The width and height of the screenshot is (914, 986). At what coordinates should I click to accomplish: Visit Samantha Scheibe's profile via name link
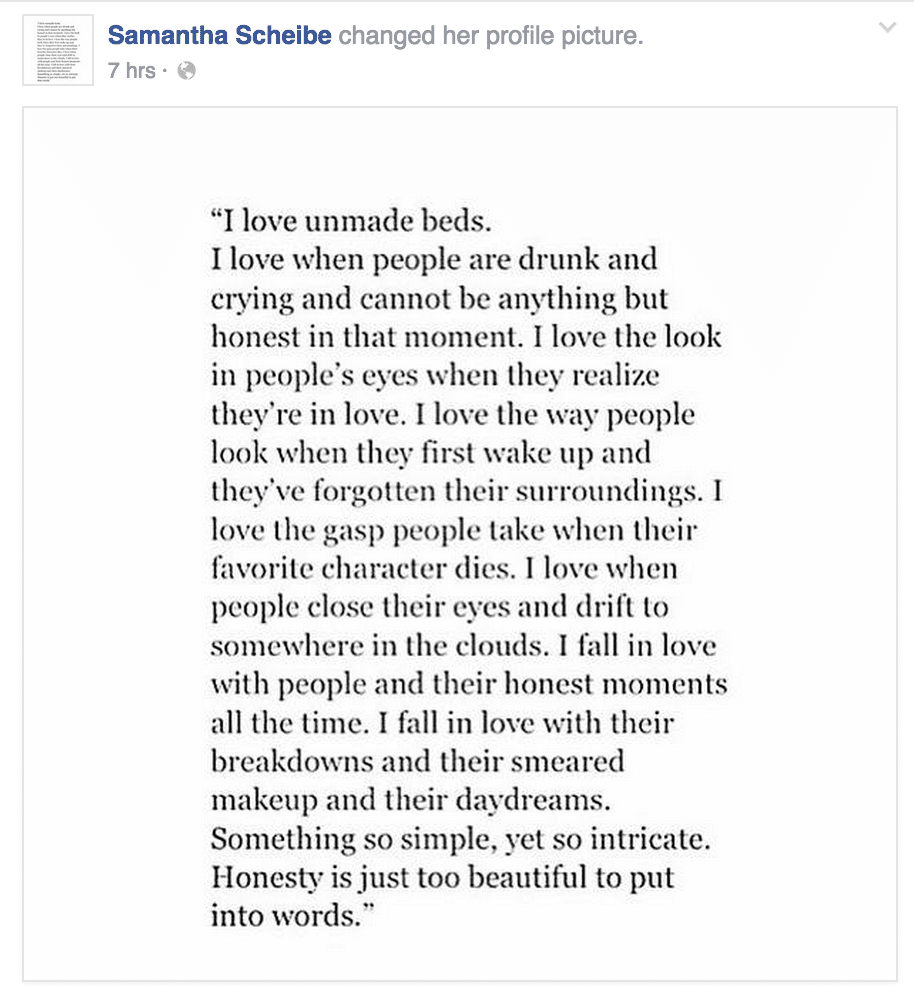(x=219, y=35)
